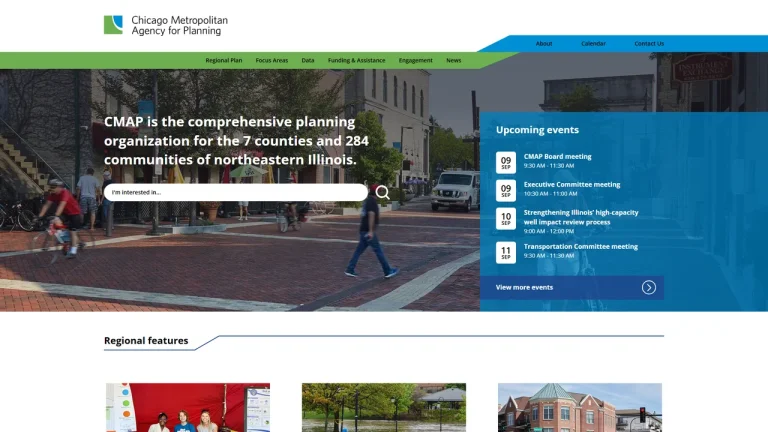This screenshot has height=432, width=768.
Task: Click the Regional features heading
Action: tap(146, 340)
